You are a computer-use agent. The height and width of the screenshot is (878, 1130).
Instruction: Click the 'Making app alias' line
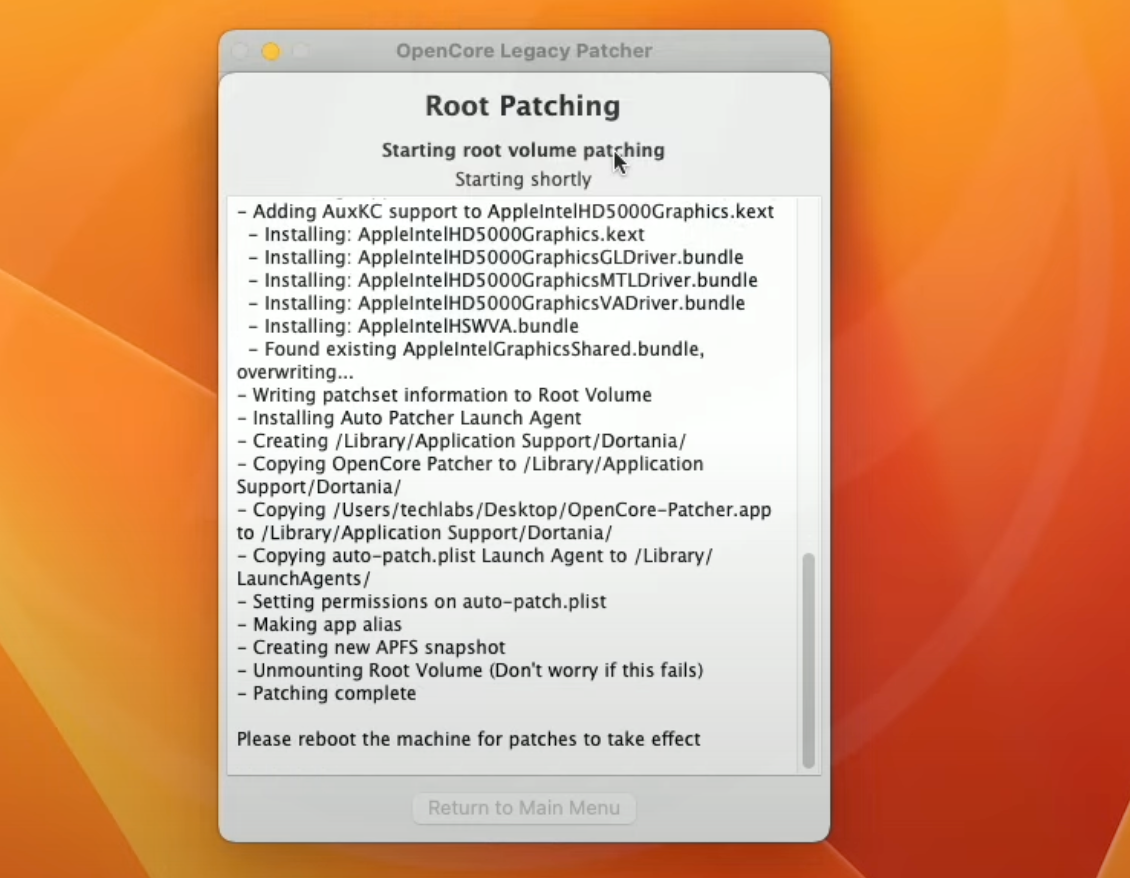click(x=319, y=624)
